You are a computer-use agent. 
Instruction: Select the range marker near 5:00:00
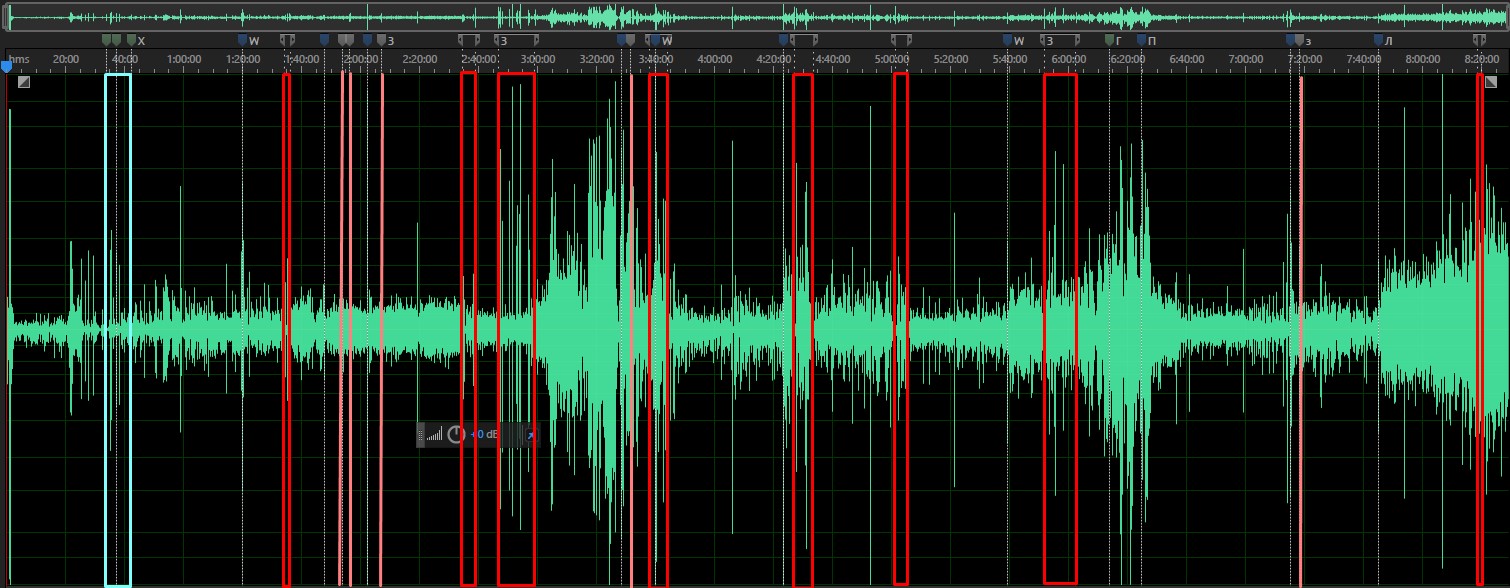[900, 40]
